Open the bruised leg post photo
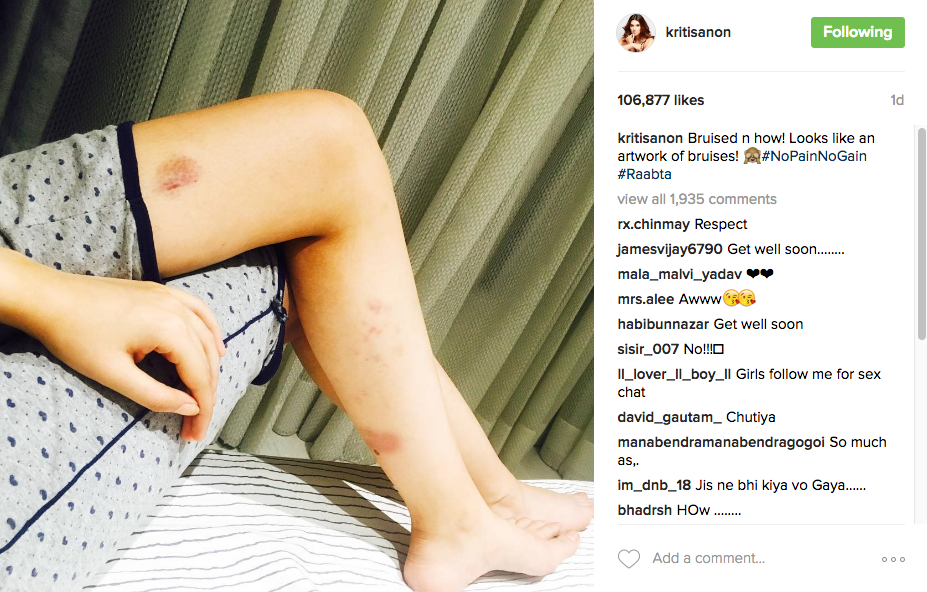 [x=297, y=296]
